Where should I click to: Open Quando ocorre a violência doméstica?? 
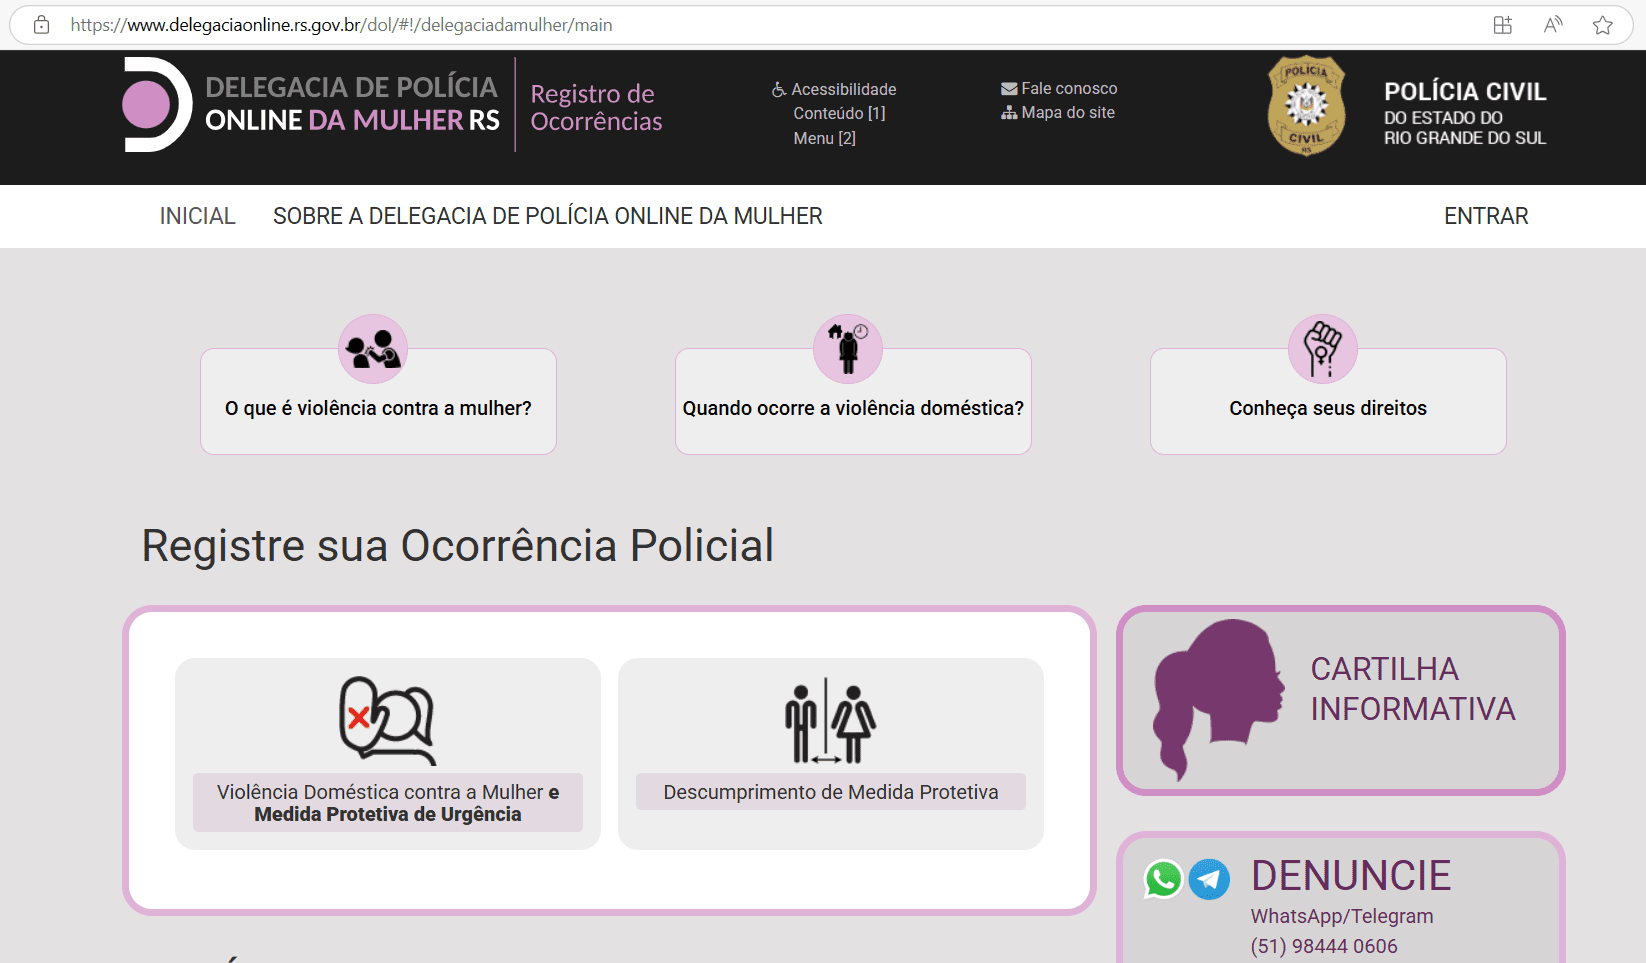tap(852, 408)
